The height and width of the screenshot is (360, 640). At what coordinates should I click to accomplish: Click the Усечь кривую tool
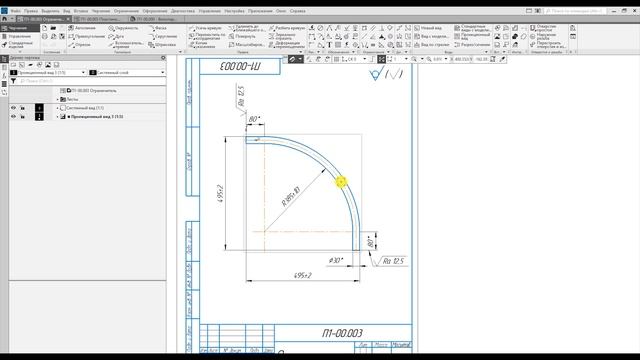205,28
